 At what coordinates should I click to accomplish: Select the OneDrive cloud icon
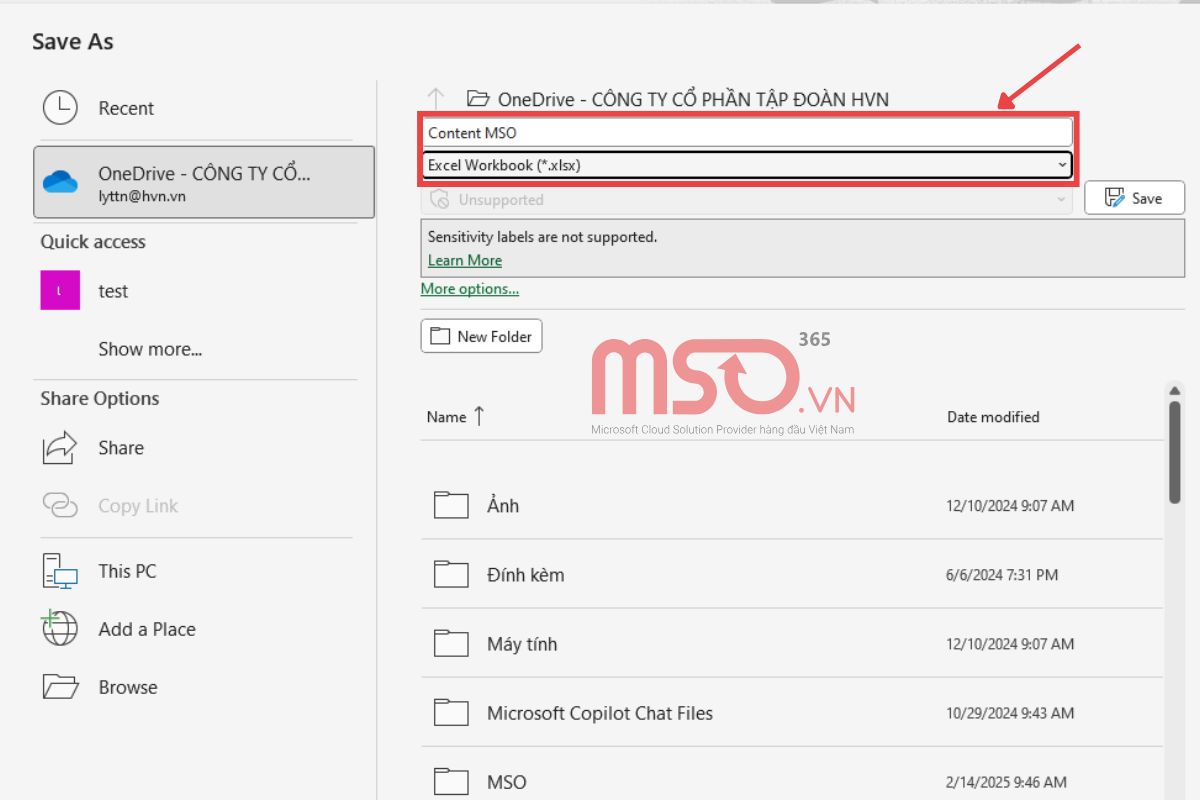pyautogui.click(x=60, y=182)
